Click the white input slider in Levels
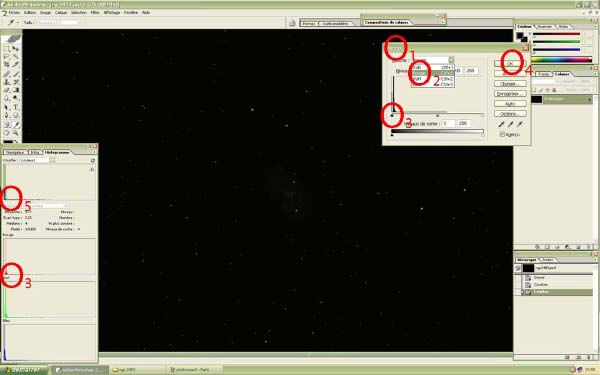Viewport: 600px width, 375px height. [483, 115]
